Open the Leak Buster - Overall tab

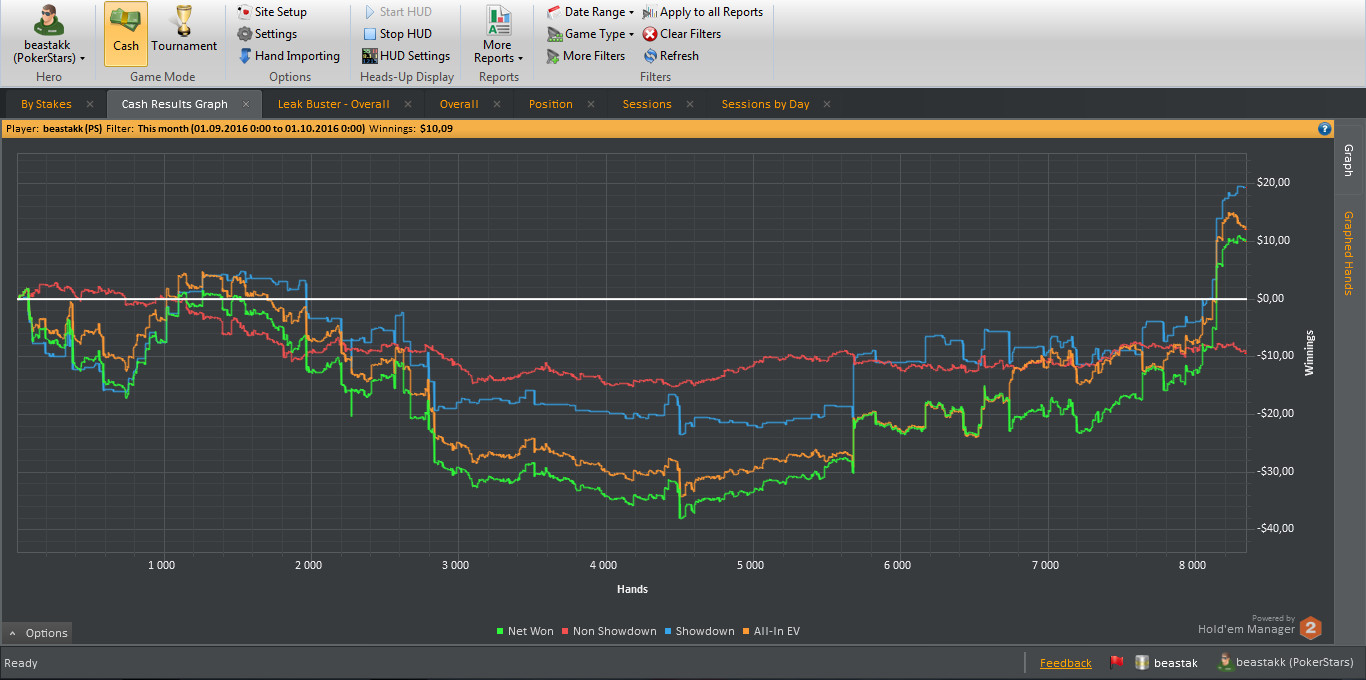333,104
